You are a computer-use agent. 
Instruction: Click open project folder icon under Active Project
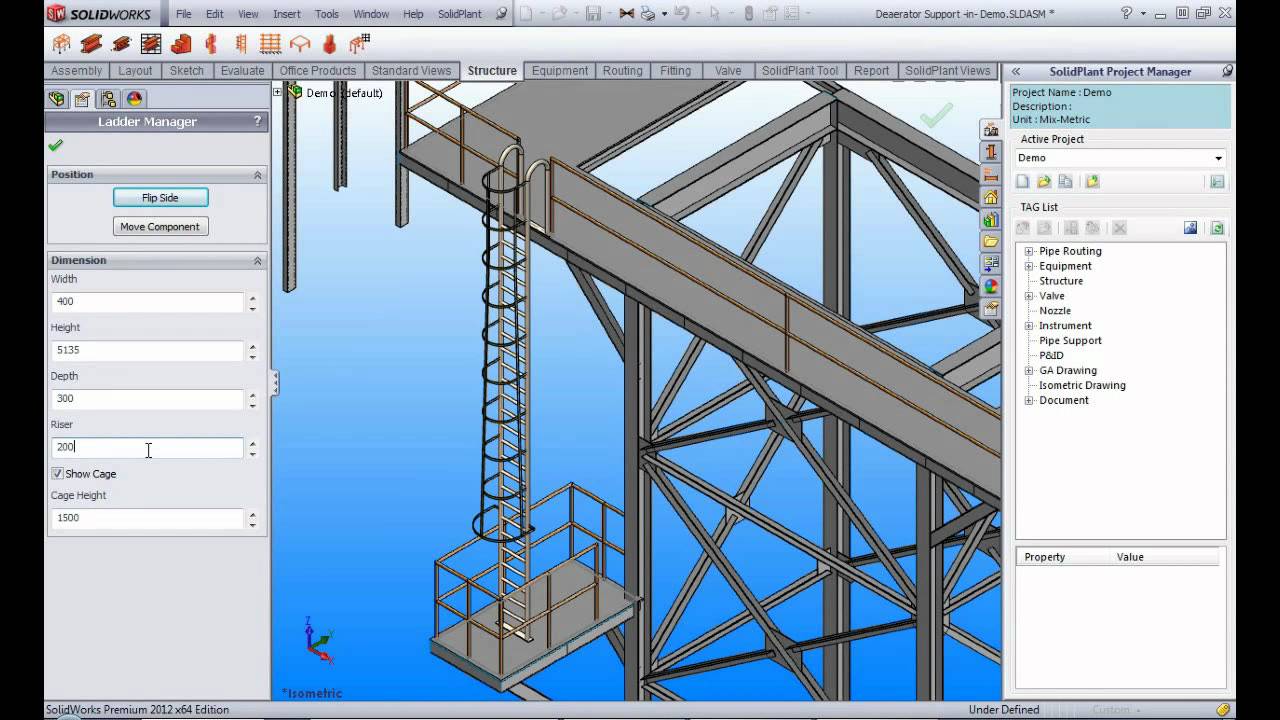pos(1044,182)
